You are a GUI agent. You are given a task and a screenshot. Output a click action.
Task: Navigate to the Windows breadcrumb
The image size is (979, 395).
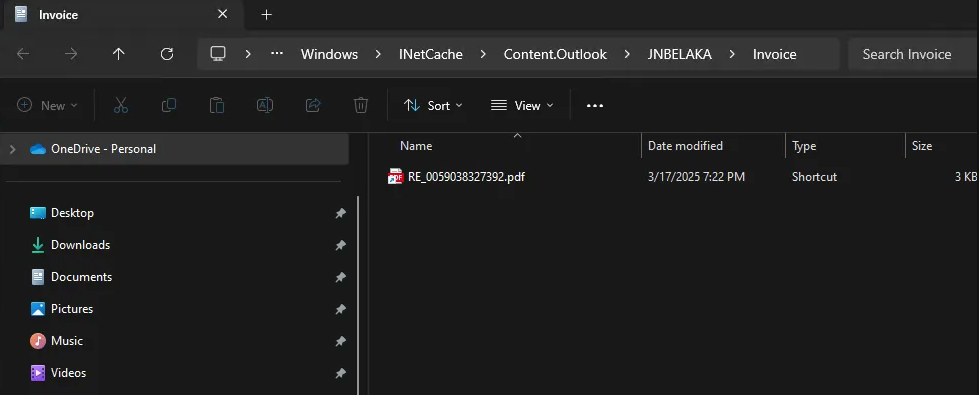click(330, 54)
